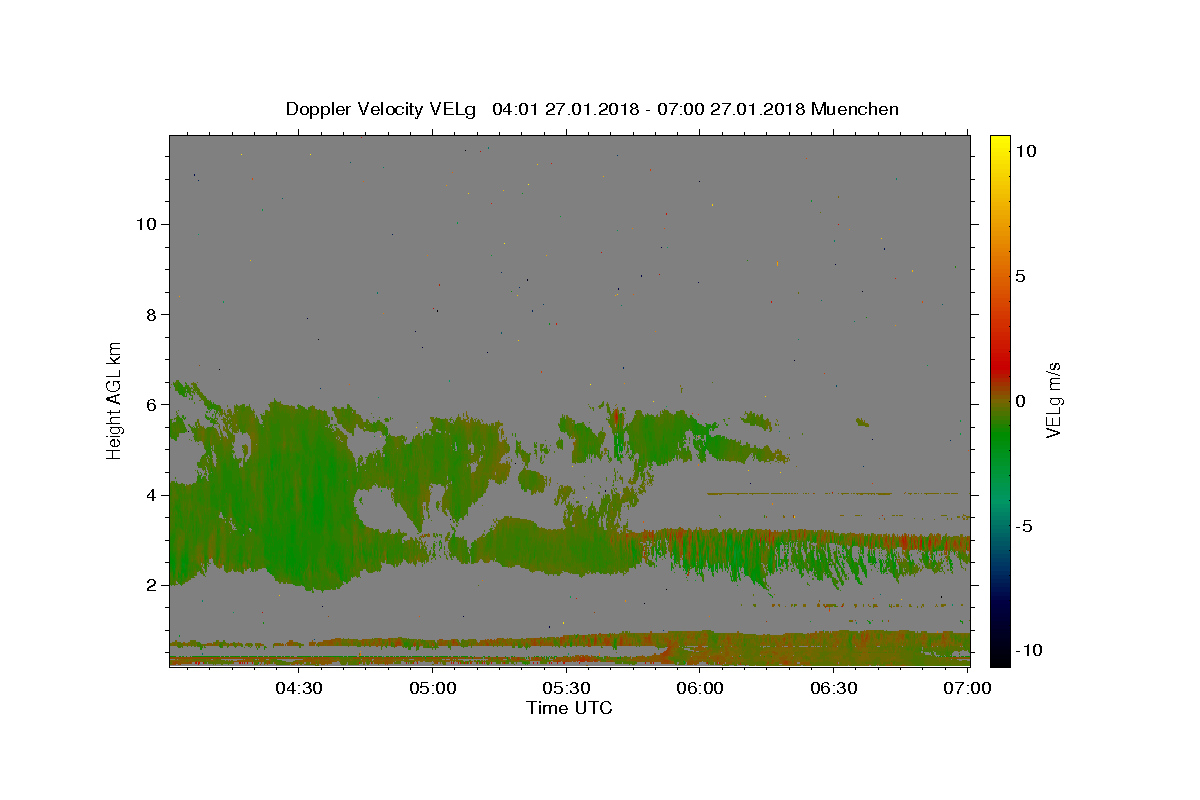Screen dimensions: 1200x800
Task: Click the height tick label 8
Action: pyautogui.click(x=151, y=314)
